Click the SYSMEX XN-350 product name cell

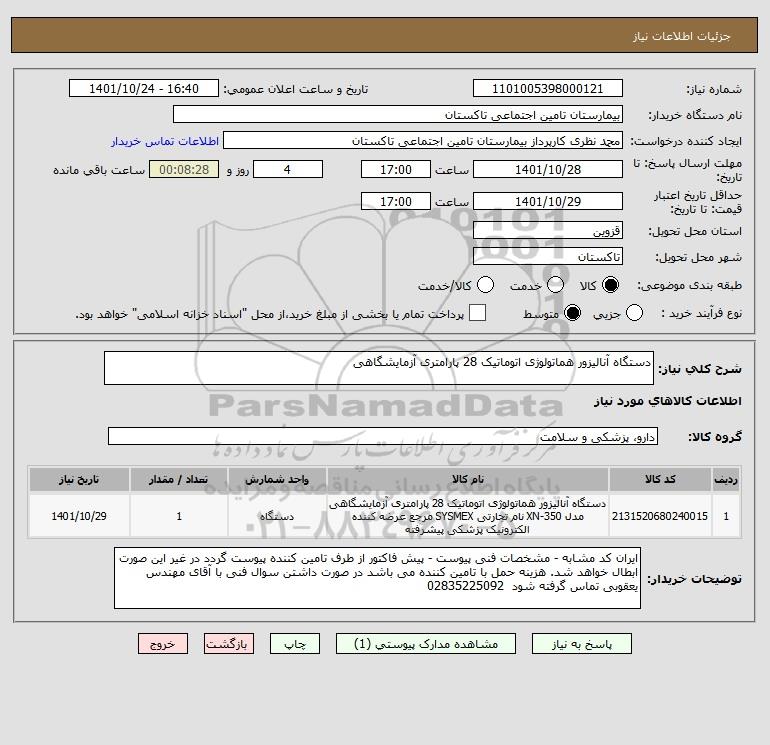[468, 516]
